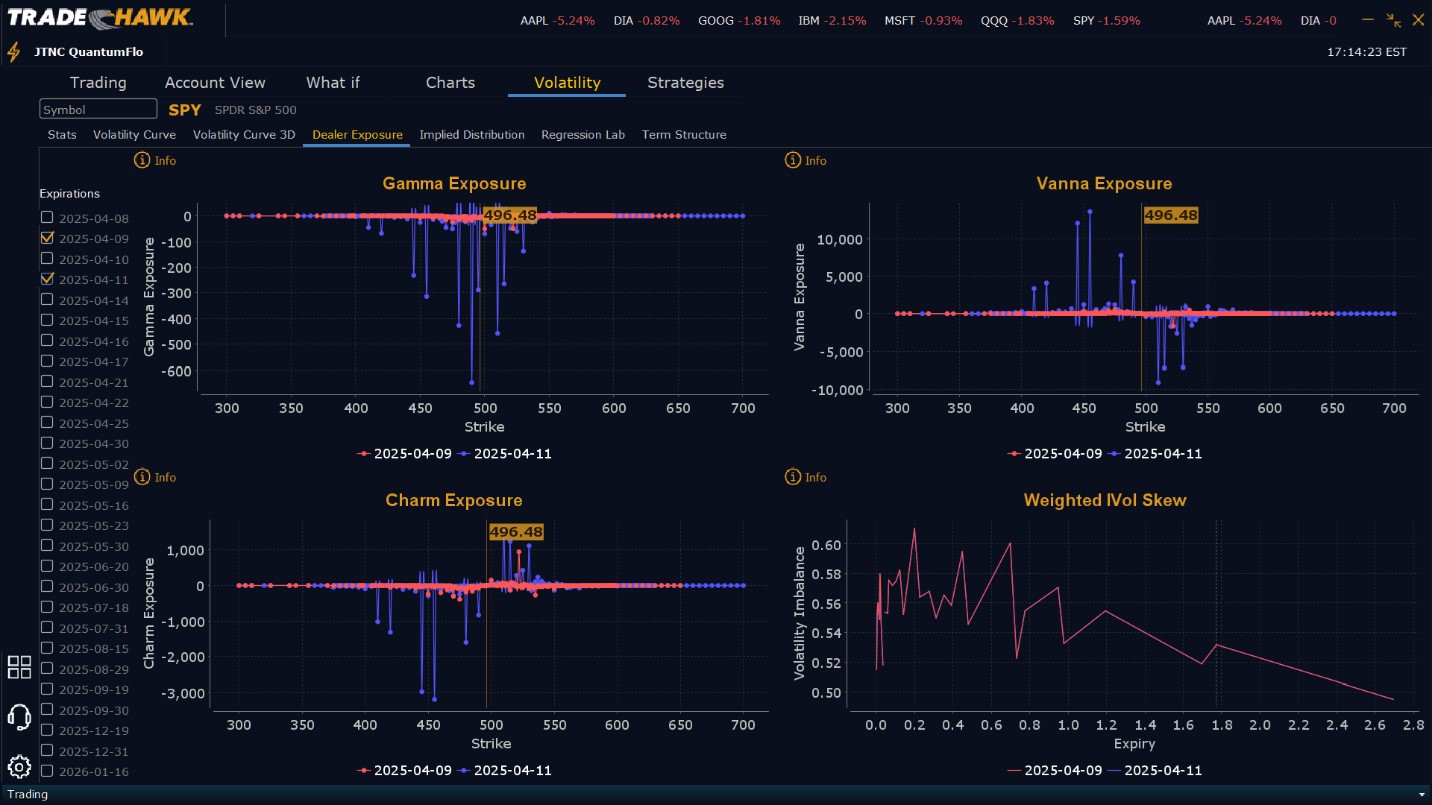Screen dimensions: 1432x805
Task: Toggle the 2025-04-10 expiration checkbox
Action: click(x=47, y=259)
